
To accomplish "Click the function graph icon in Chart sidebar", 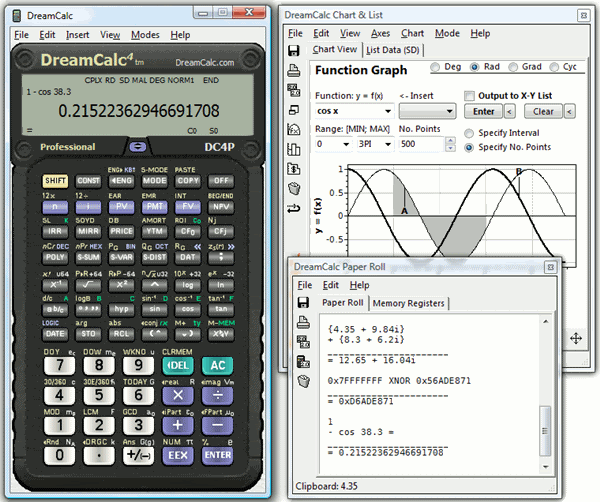I will (x=293, y=129).
